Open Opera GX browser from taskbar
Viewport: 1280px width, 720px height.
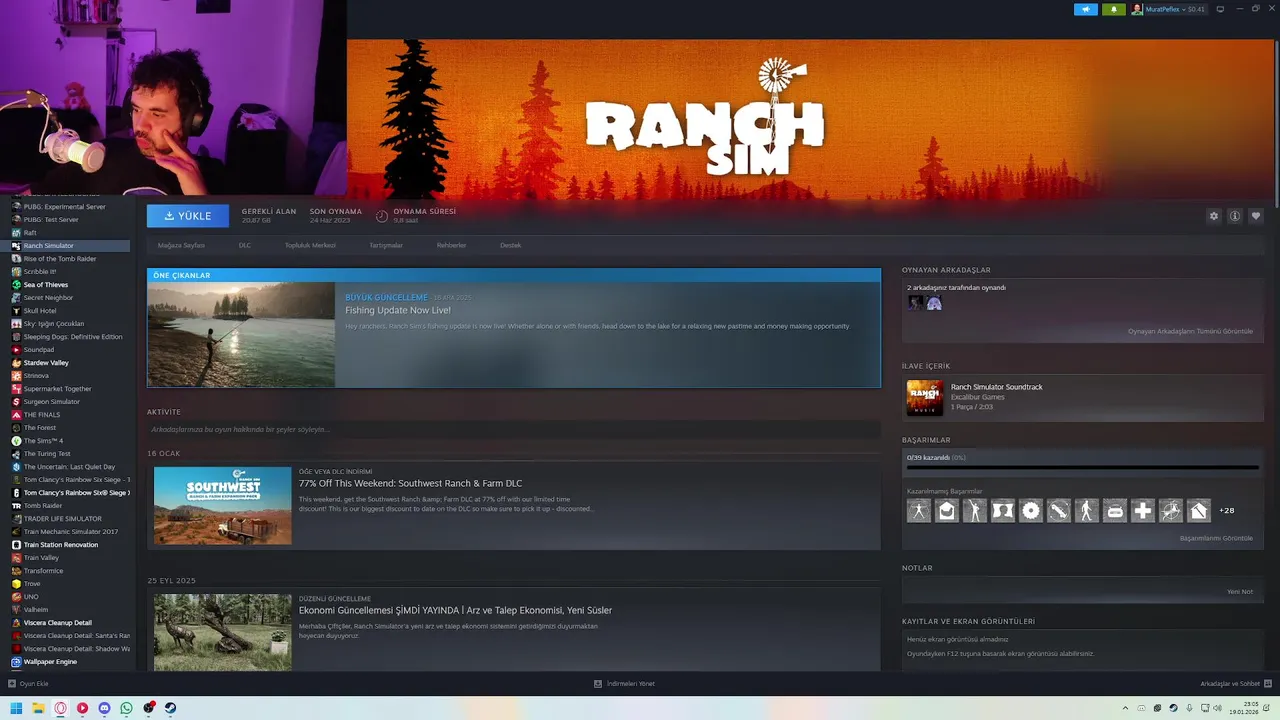[60, 708]
